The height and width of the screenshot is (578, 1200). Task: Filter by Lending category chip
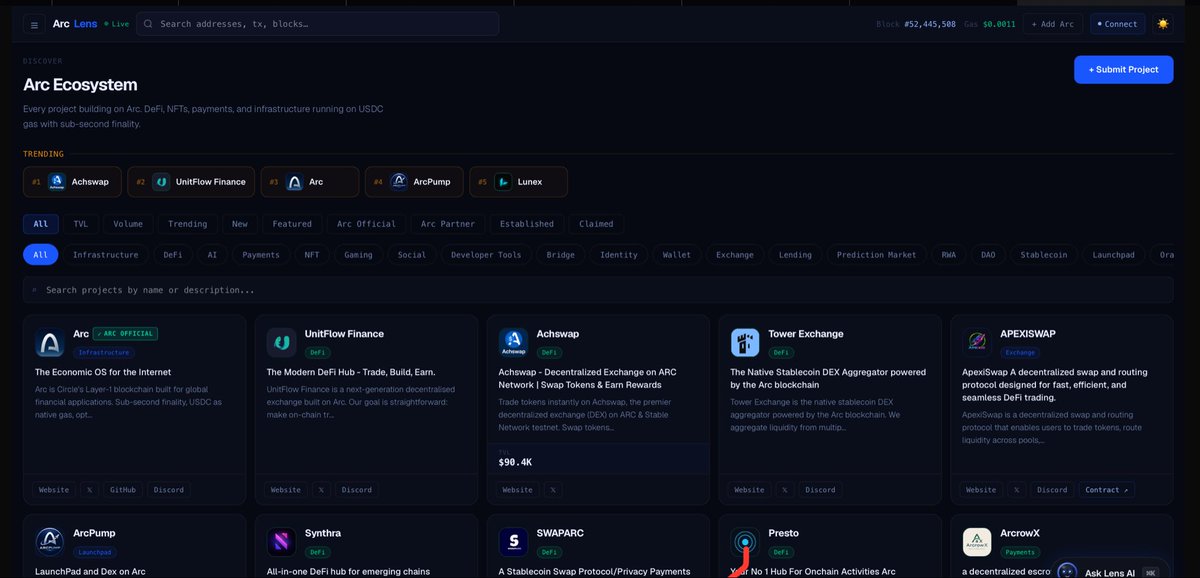coord(795,255)
